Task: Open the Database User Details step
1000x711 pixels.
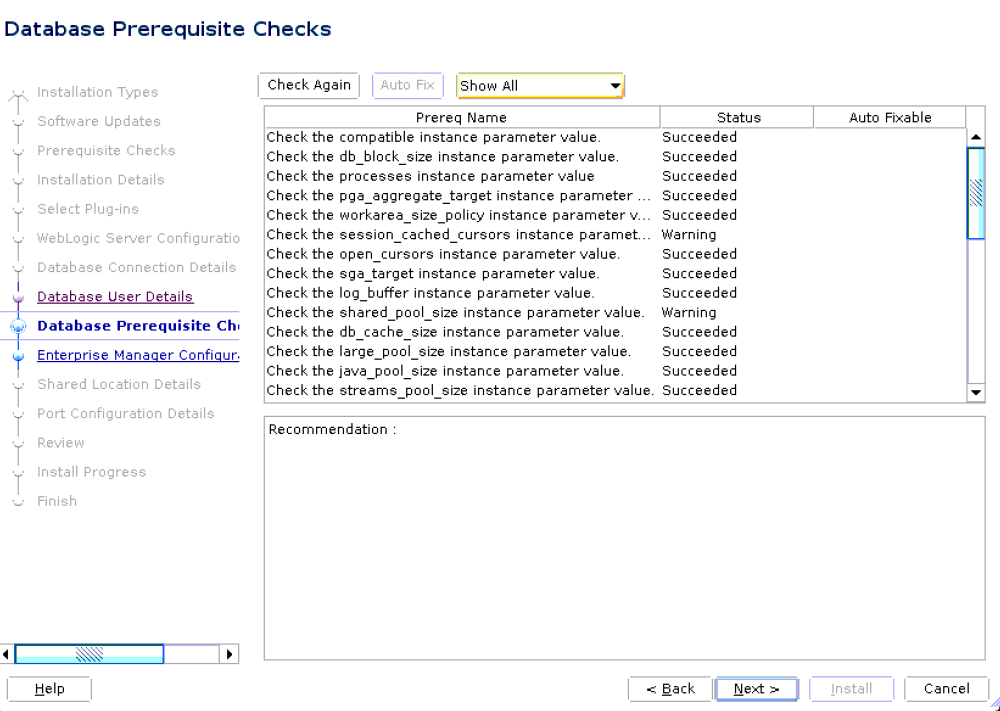Action: (x=114, y=296)
